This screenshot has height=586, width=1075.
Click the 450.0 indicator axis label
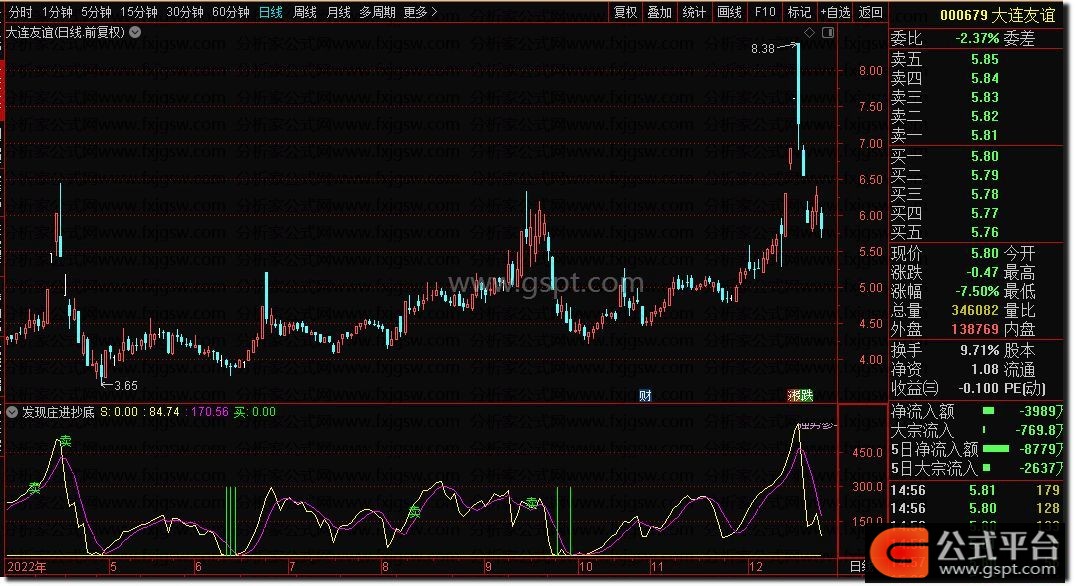click(868, 453)
